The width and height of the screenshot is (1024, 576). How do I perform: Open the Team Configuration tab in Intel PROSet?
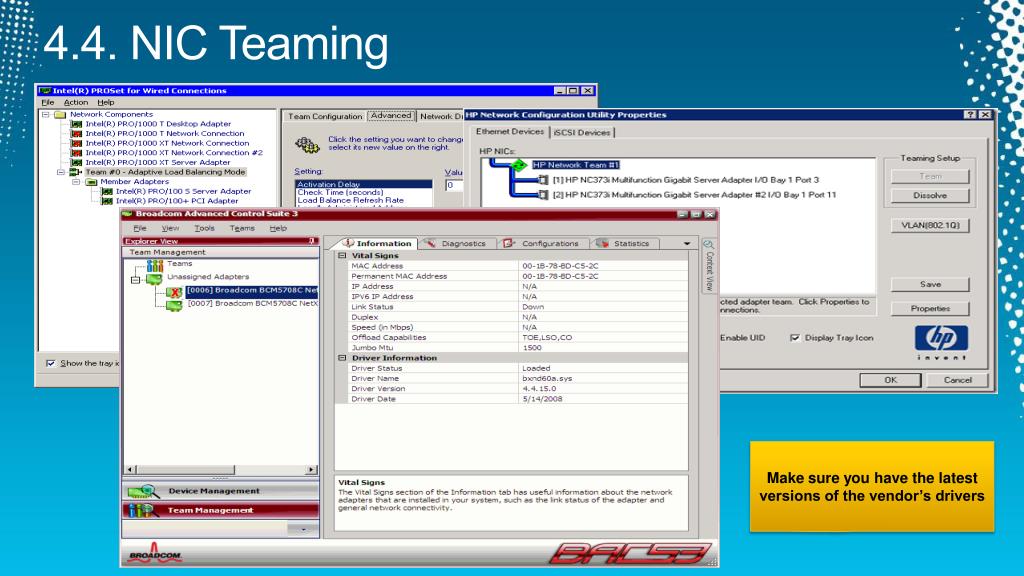click(x=325, y=116)
